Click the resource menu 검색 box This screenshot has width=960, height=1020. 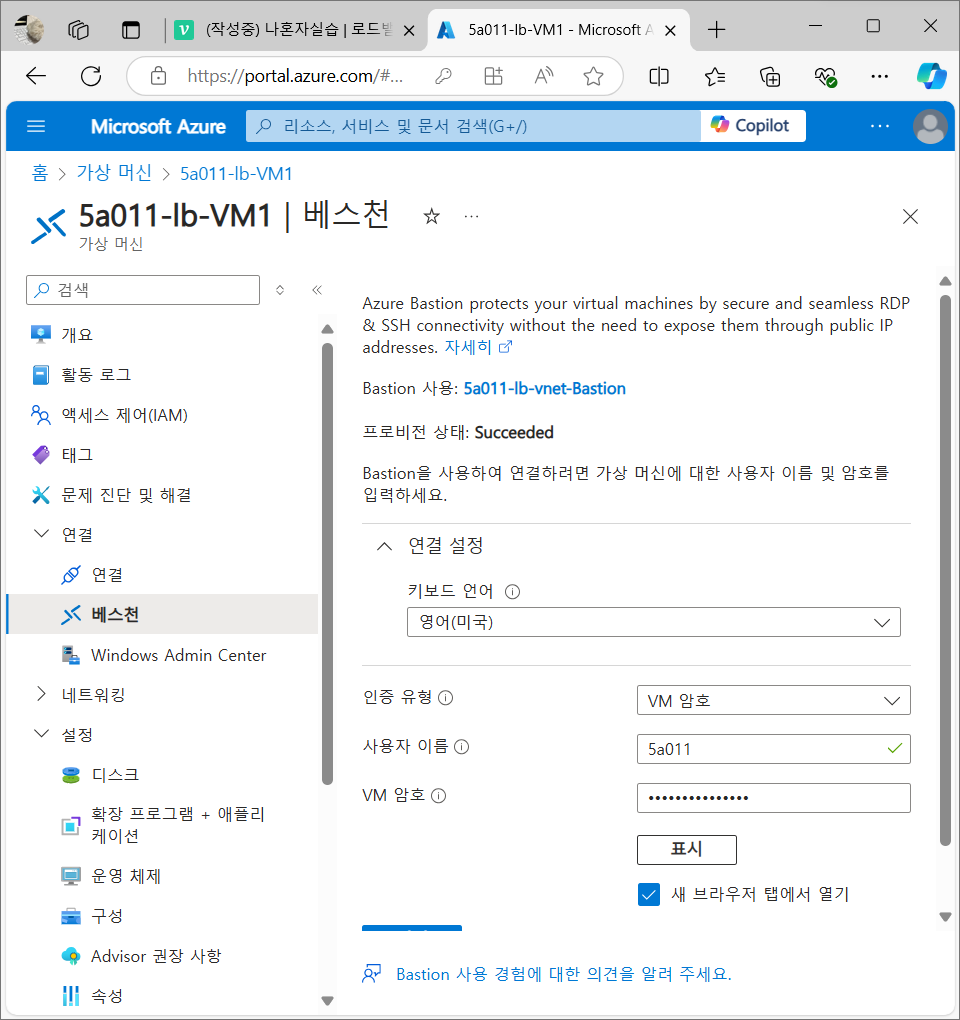point(143,290)
